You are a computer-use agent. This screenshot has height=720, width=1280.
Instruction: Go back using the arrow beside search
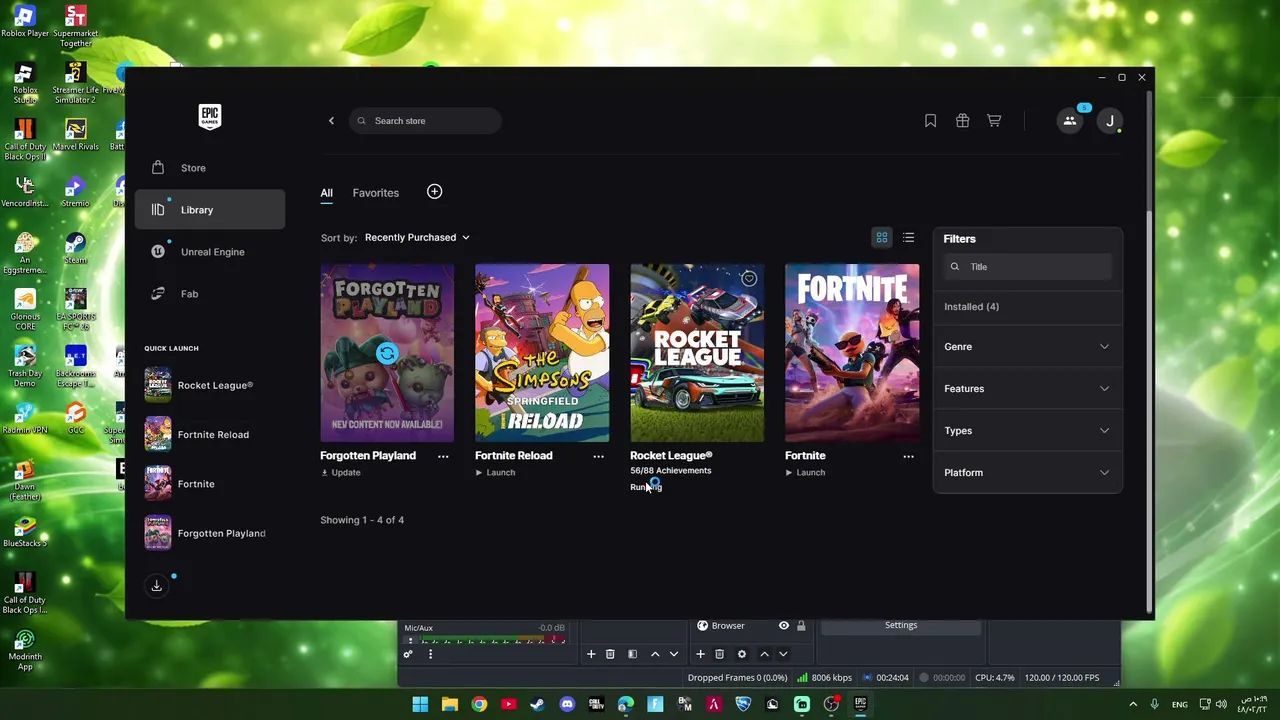331,121
